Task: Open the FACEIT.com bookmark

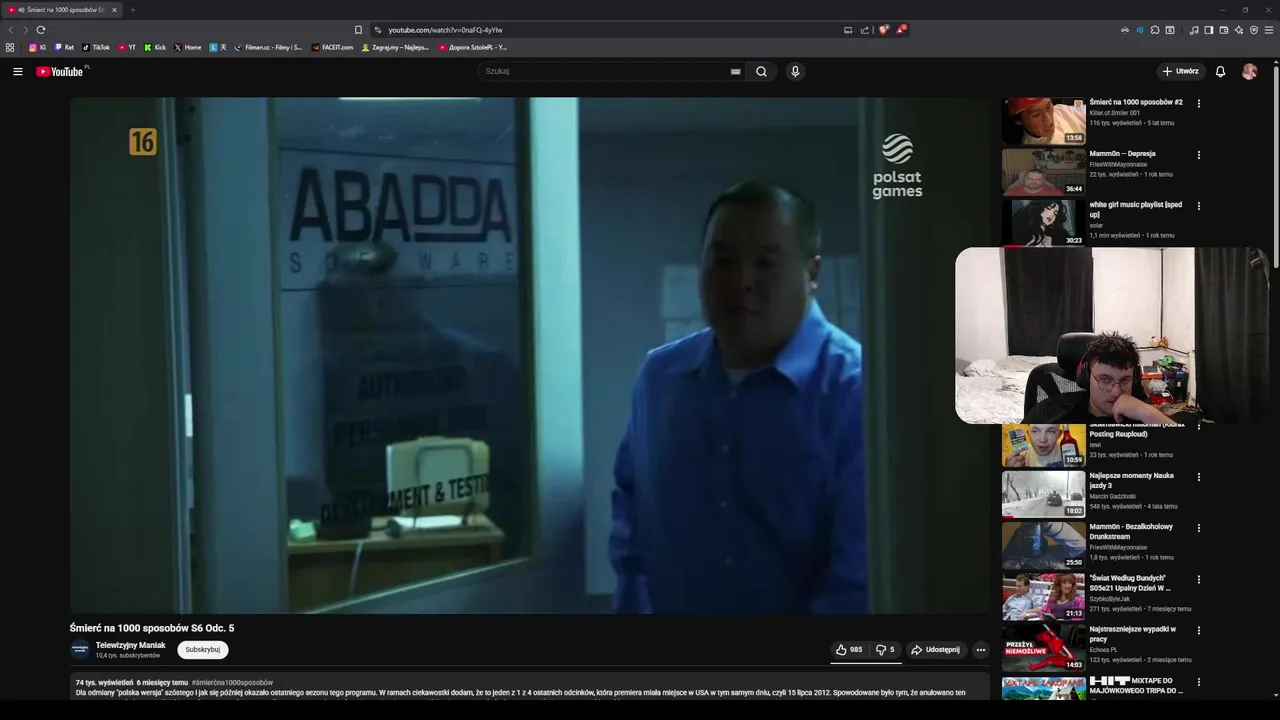Action: 333,47
